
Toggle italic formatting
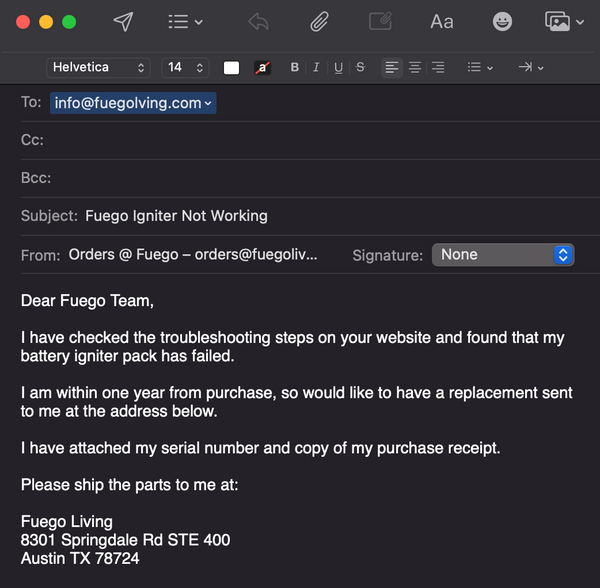pos(316,68)
